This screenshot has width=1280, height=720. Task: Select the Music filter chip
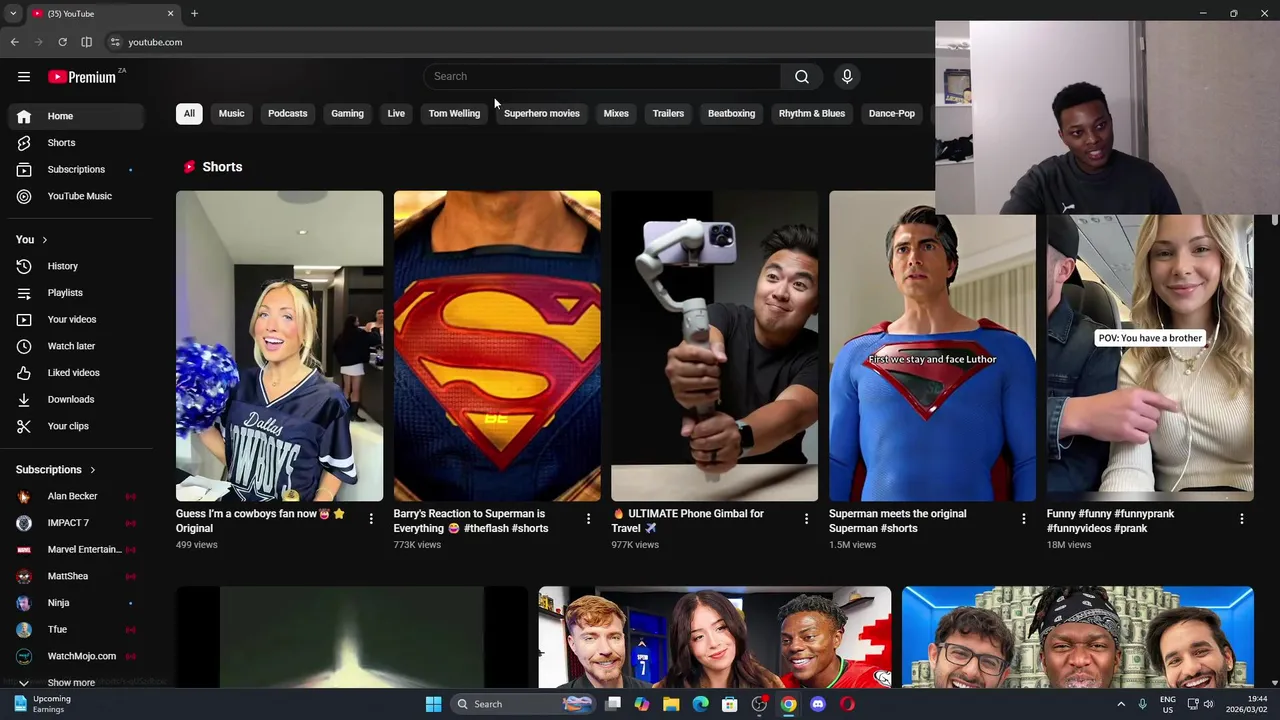point(231,114)
